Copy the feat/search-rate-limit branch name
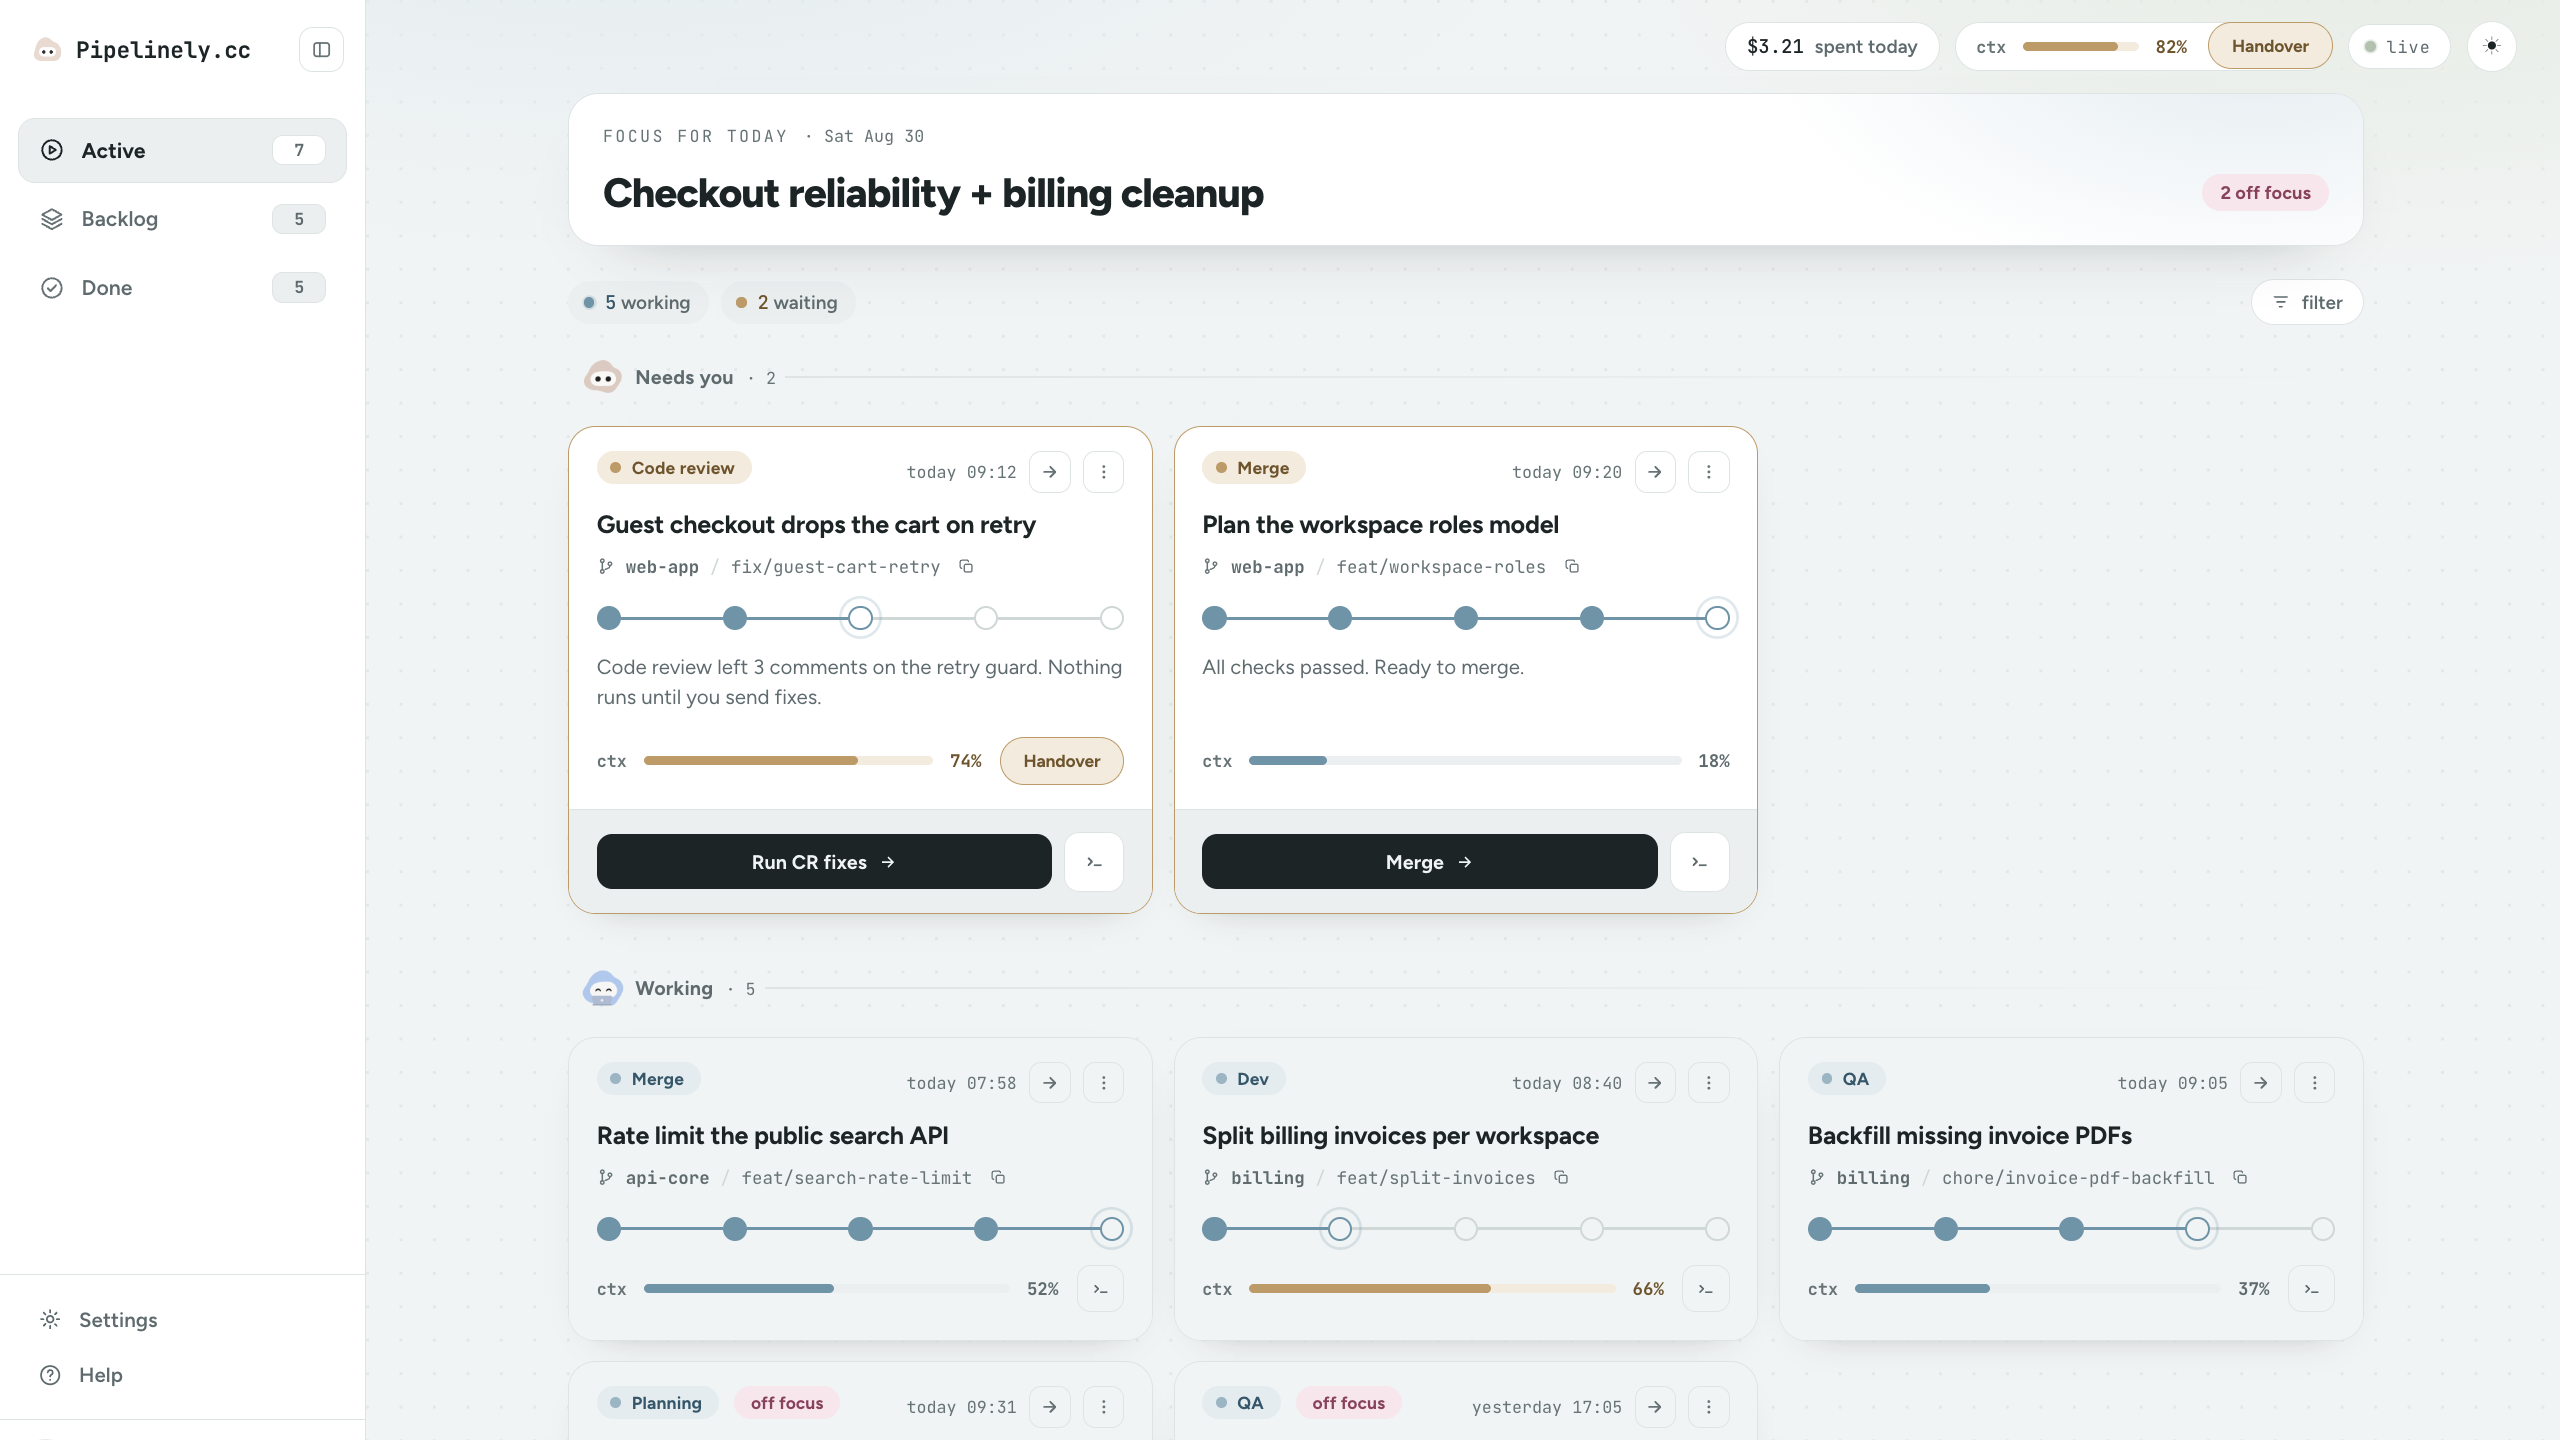The height and width of the screenshot is (1440, 2560). coord(998,1177)
